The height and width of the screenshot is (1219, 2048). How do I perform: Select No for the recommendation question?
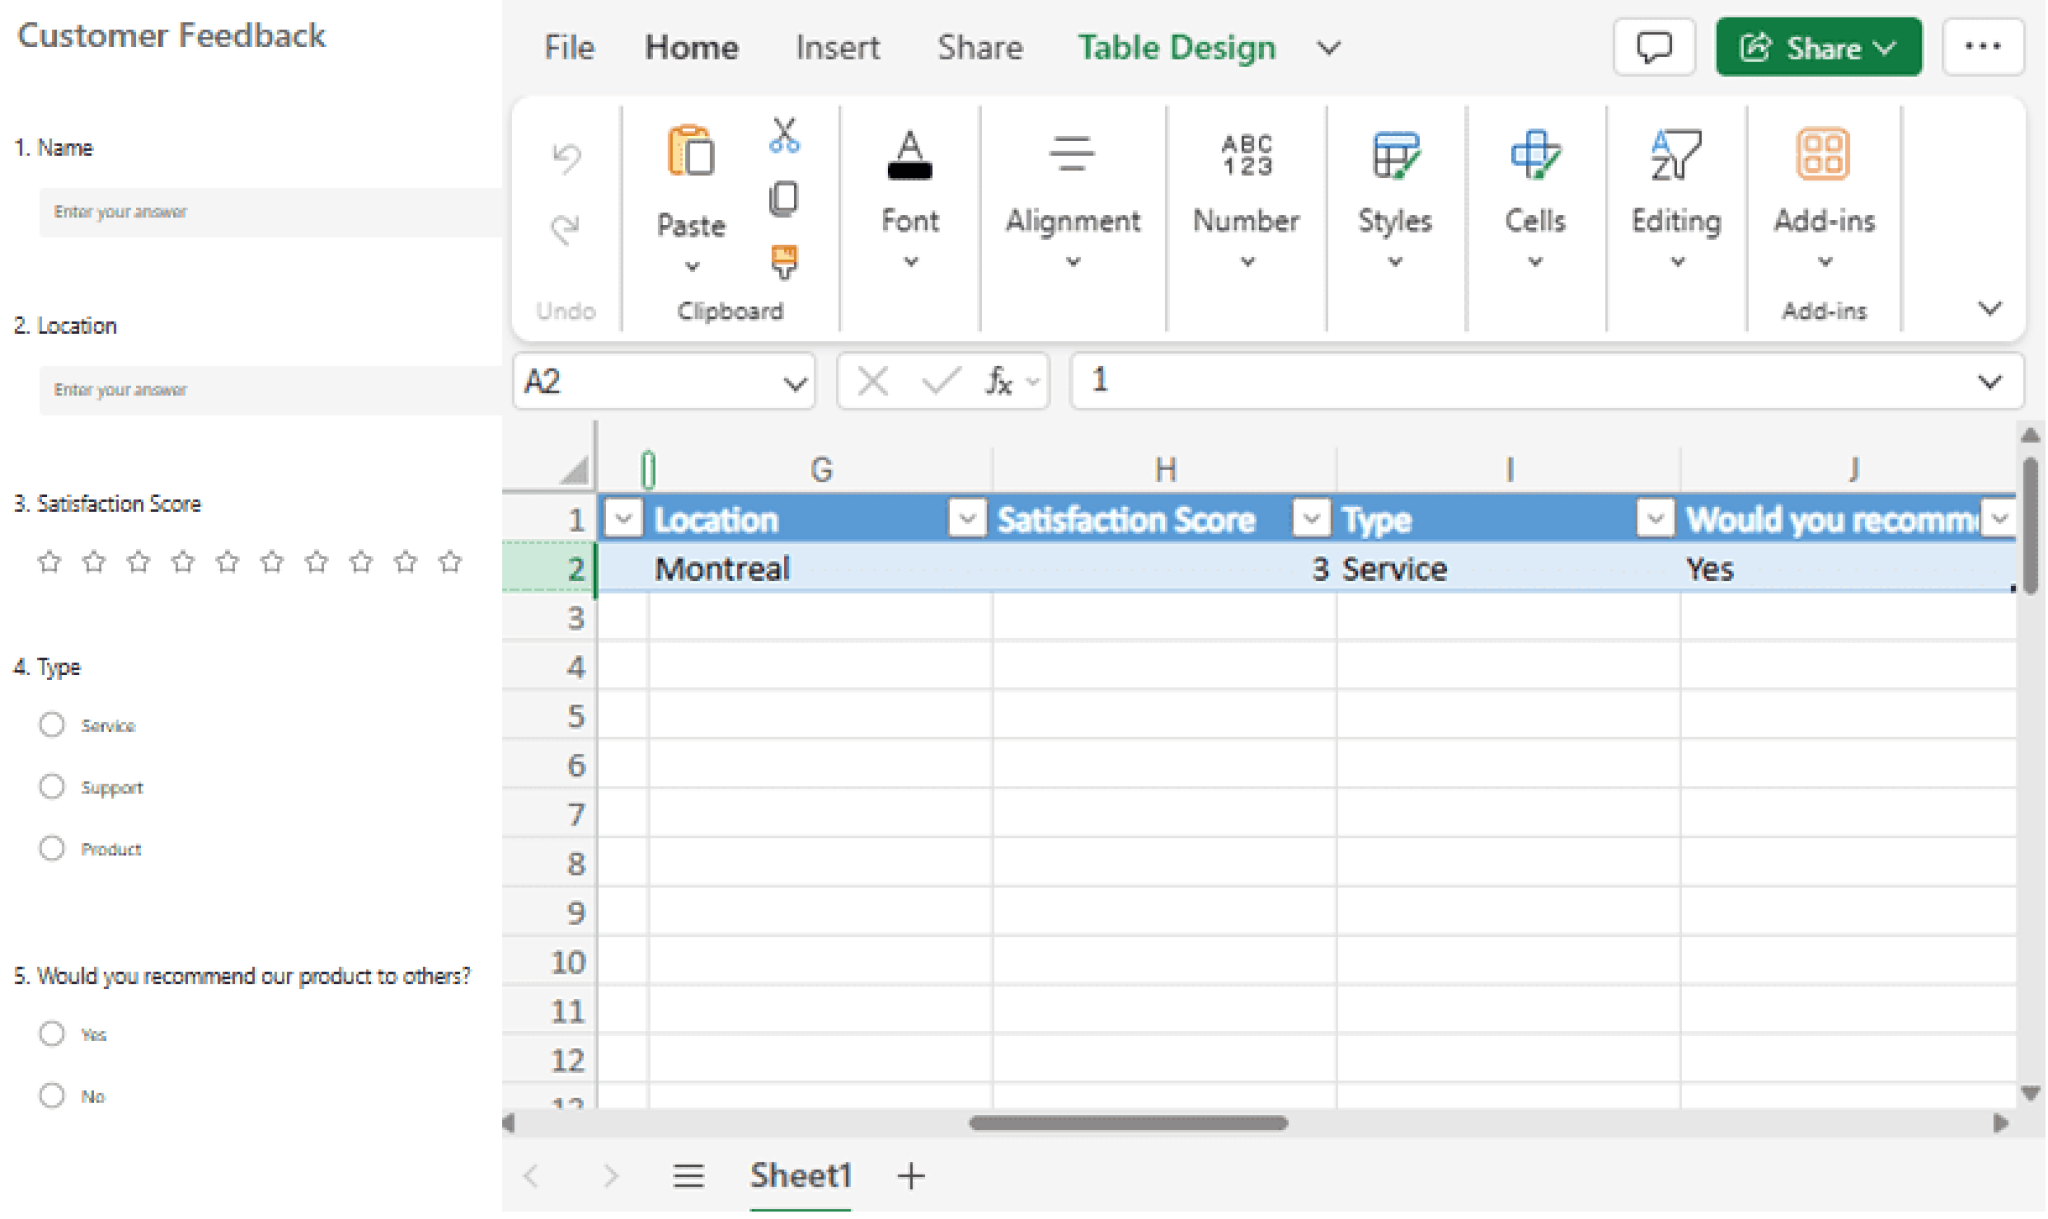tap(52, 1094)
